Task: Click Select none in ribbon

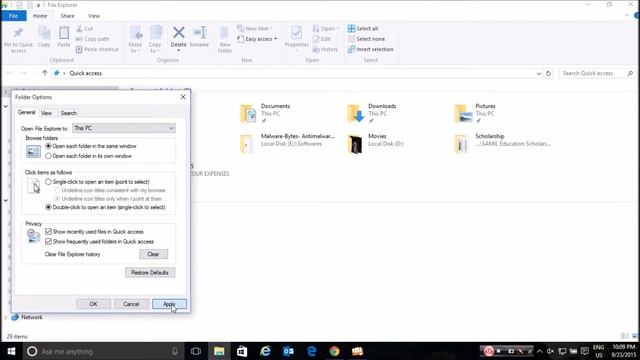Action: (x=367, y=39)
